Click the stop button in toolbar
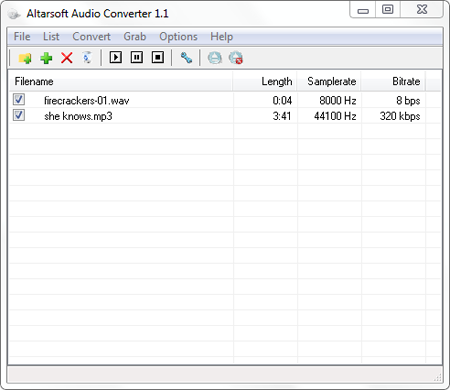 pyautogui.click(x=158, y=57)
